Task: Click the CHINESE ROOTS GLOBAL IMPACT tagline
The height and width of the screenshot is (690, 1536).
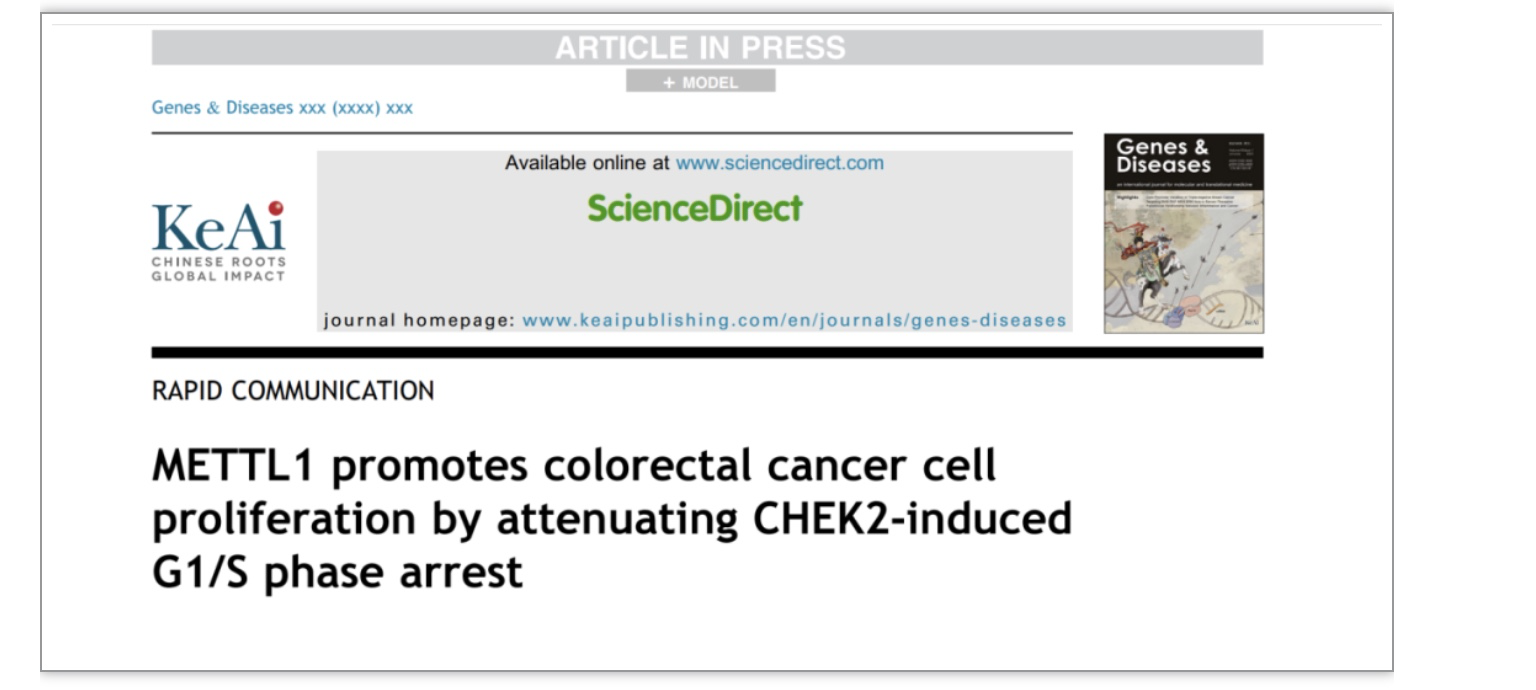Action: coord(218,269)
